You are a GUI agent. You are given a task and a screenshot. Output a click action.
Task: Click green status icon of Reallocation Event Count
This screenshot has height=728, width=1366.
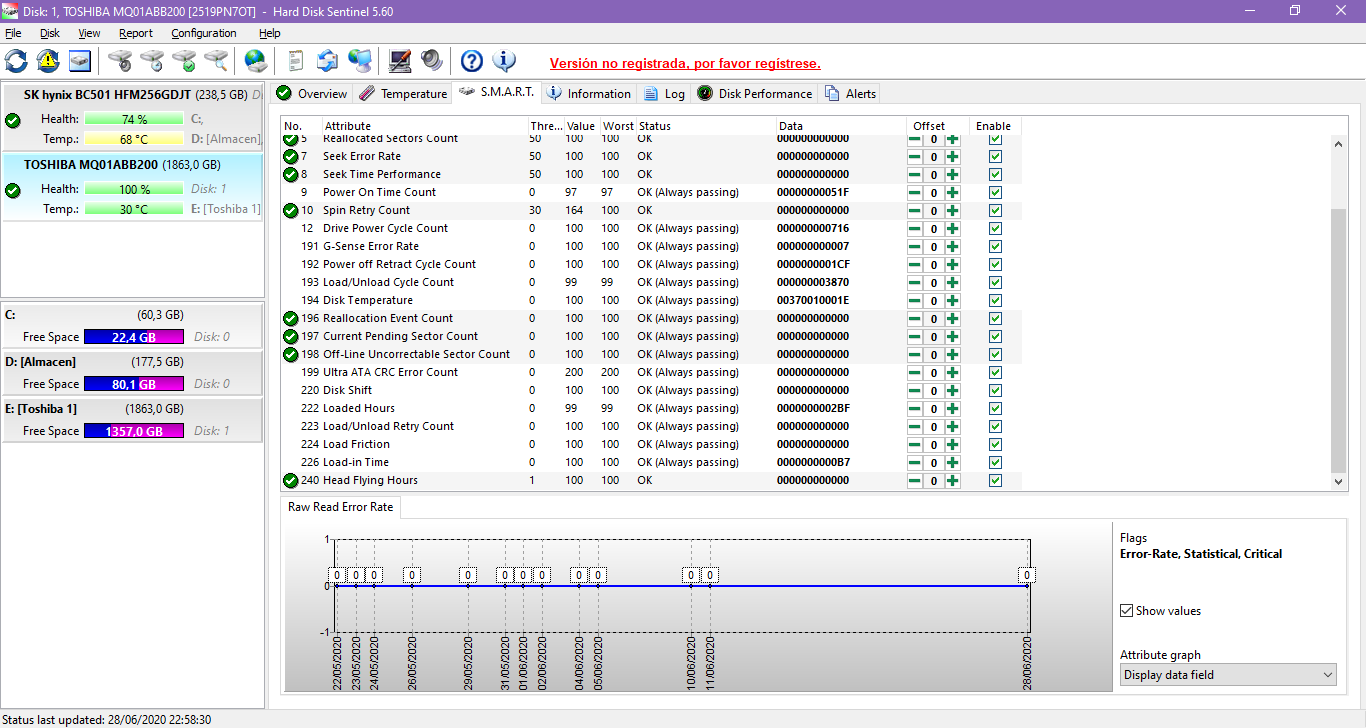coord(291,318)
